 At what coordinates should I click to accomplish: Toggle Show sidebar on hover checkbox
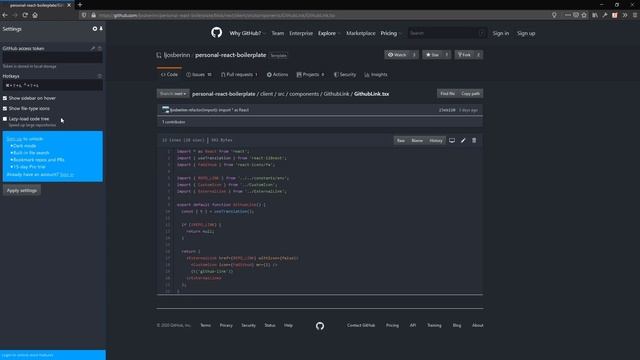coord(5,98)
